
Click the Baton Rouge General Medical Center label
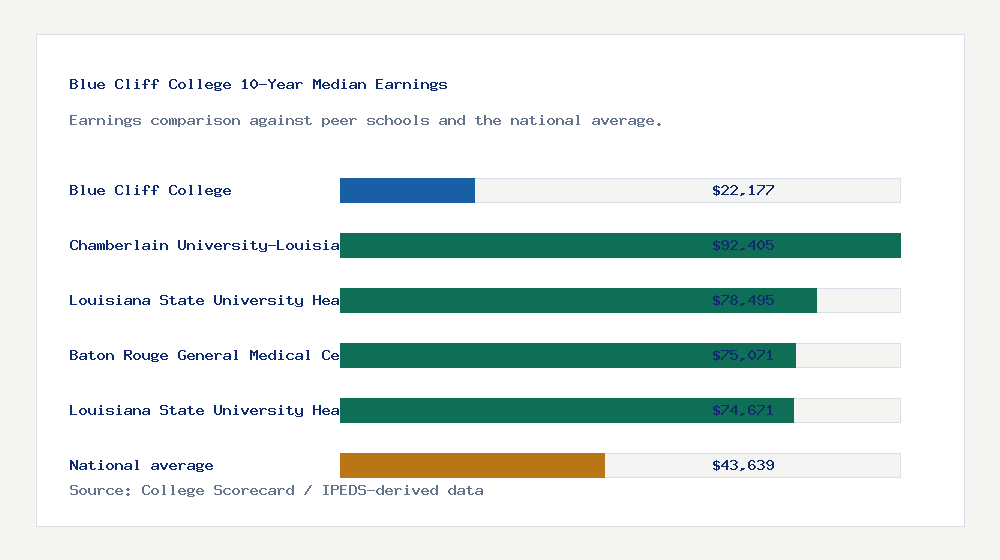pos(204,355)
